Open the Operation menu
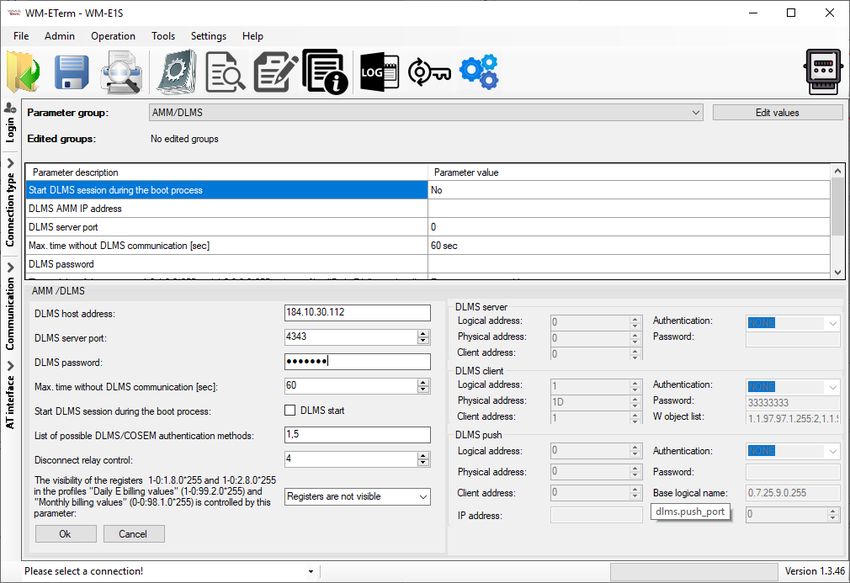This screenshot has height=583, width=850. [x=113, y=36]
